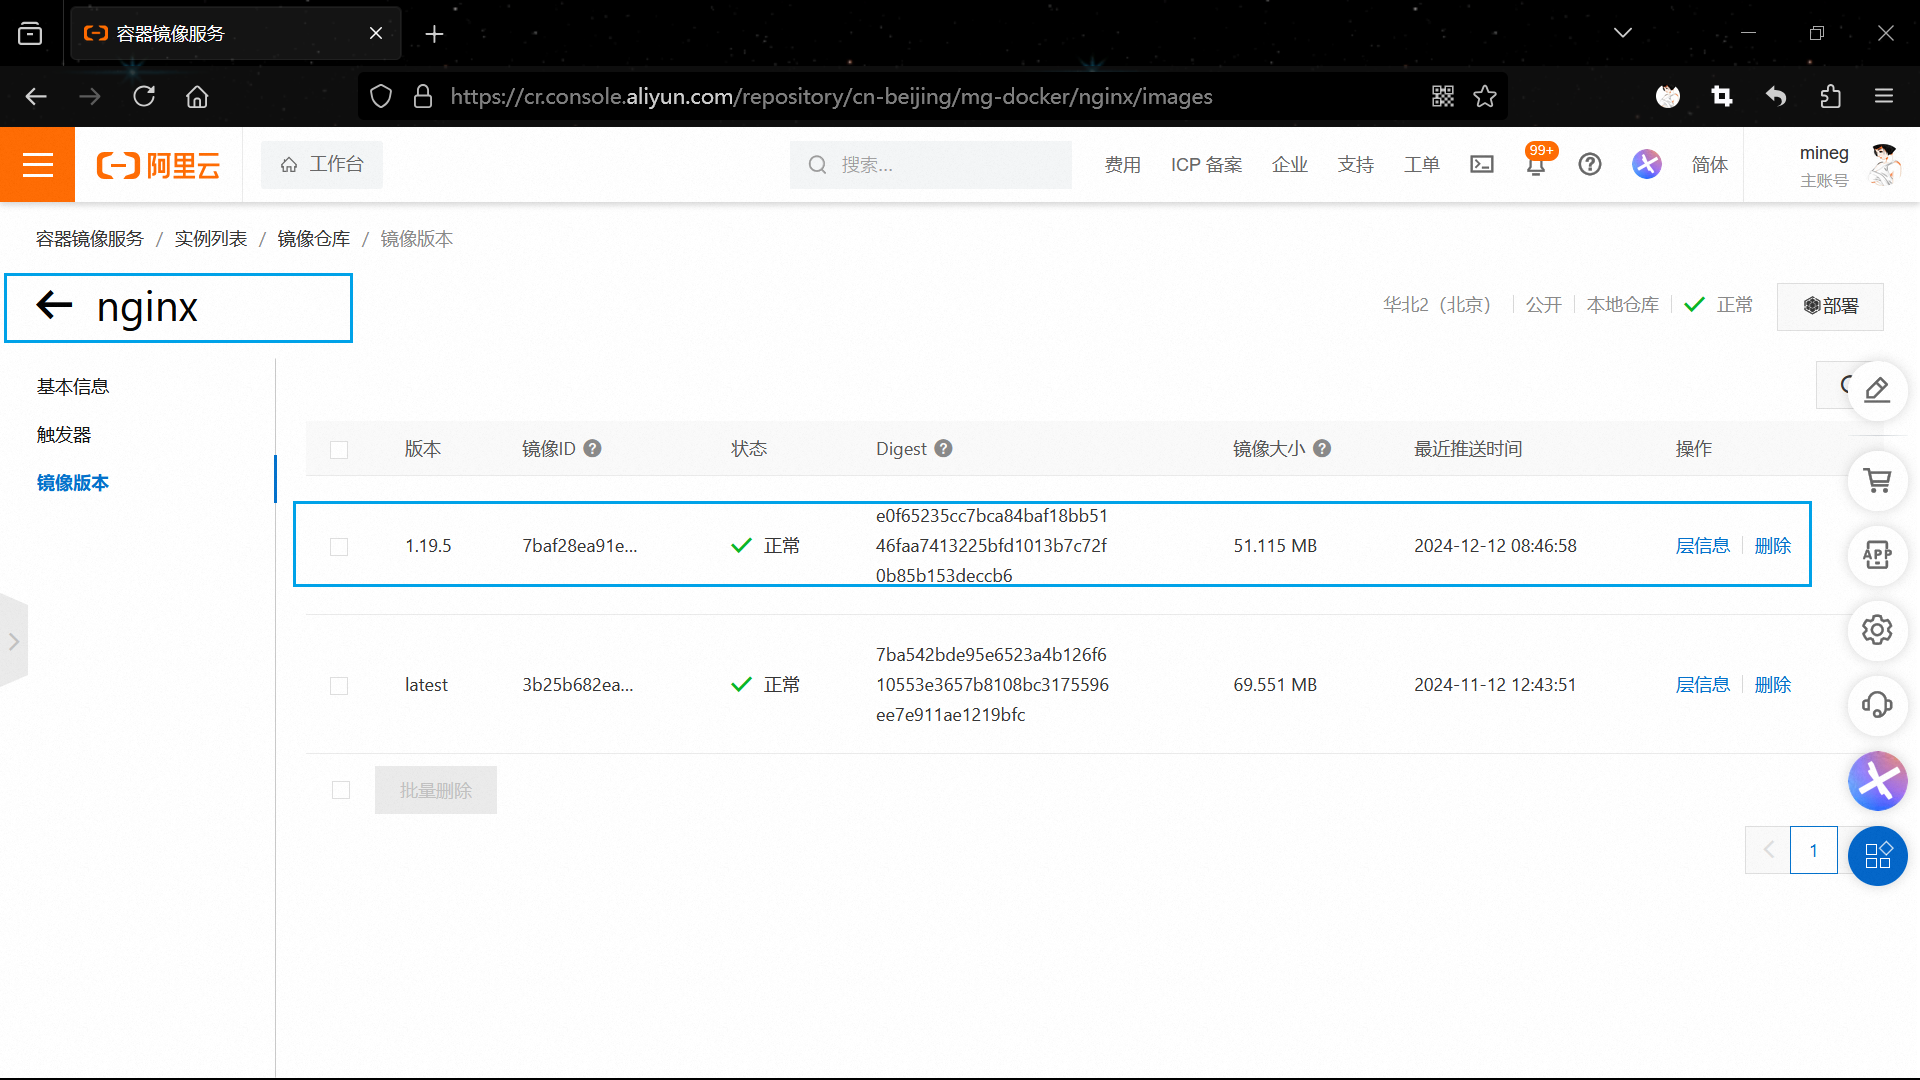Screen dimensions: 1920x1080
Task: Open the 支持 menu
Action: (x=1356, y=165)
